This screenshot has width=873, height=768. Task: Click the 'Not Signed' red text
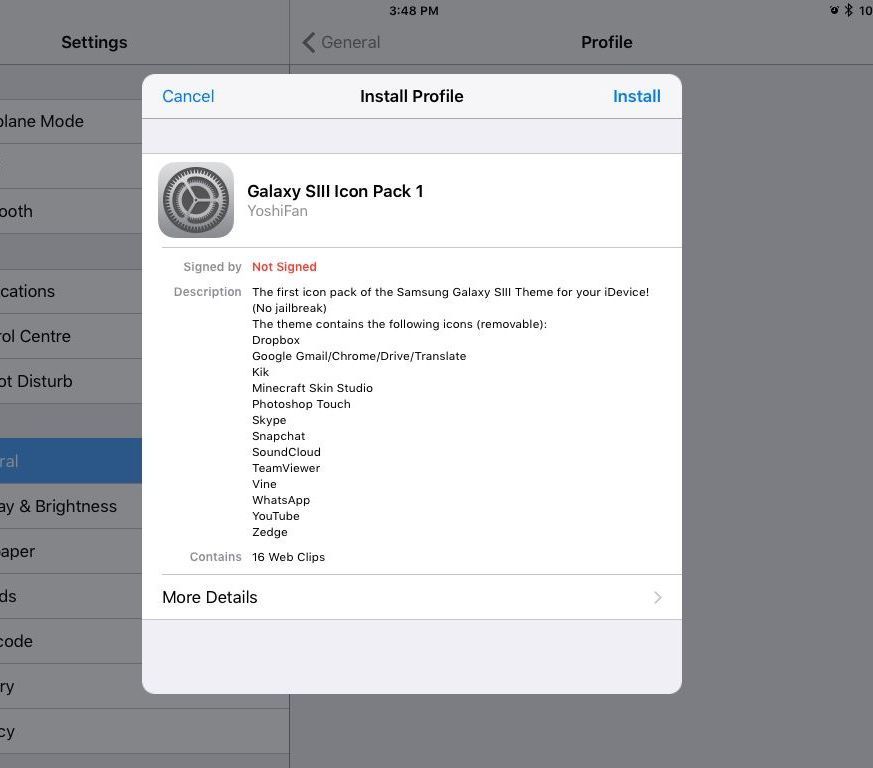pyautogui.click(x=284, y=267)
